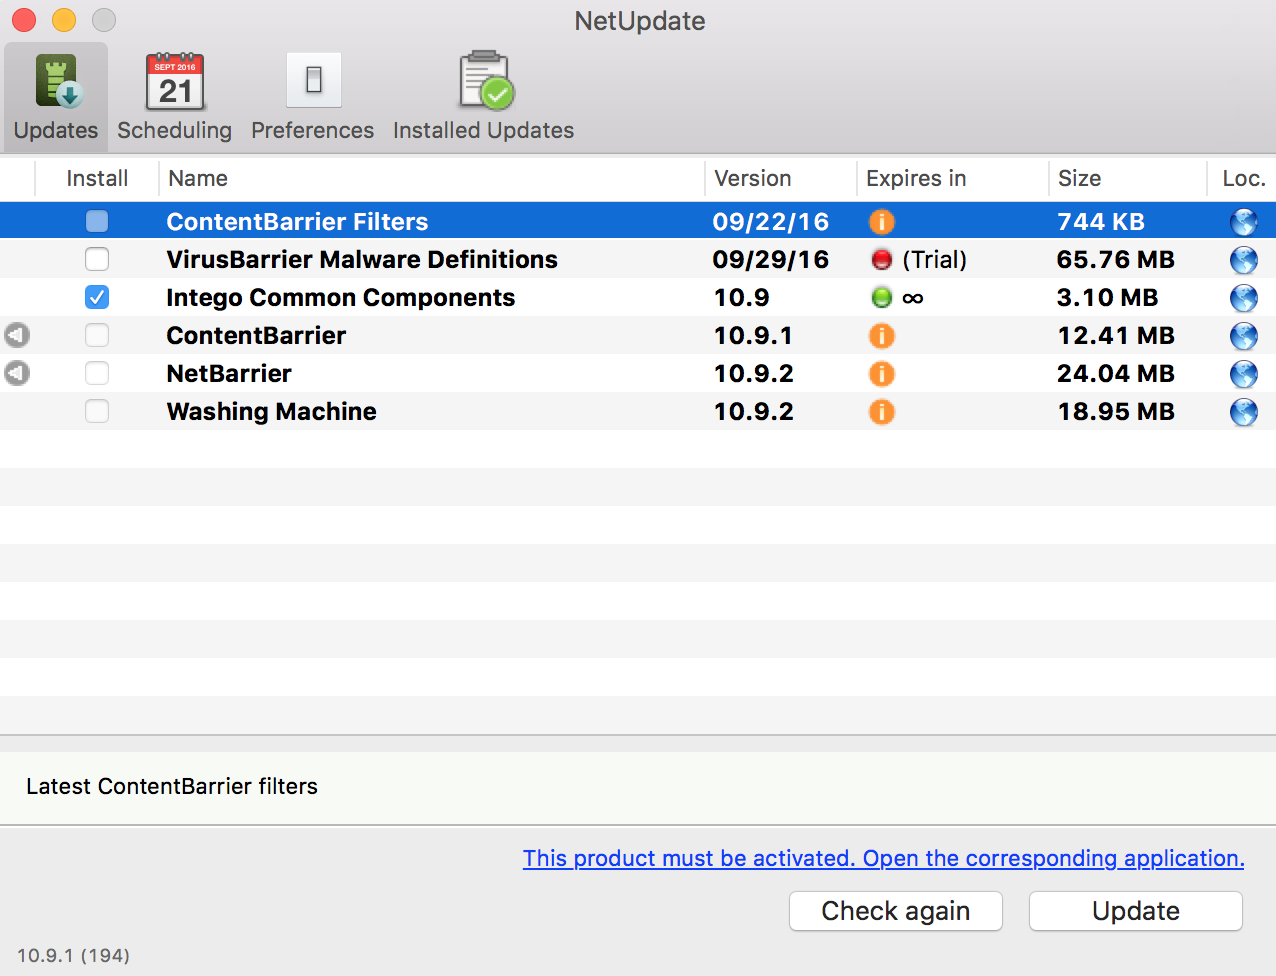Click the 09/22/16 version cell

pos(771,221)
